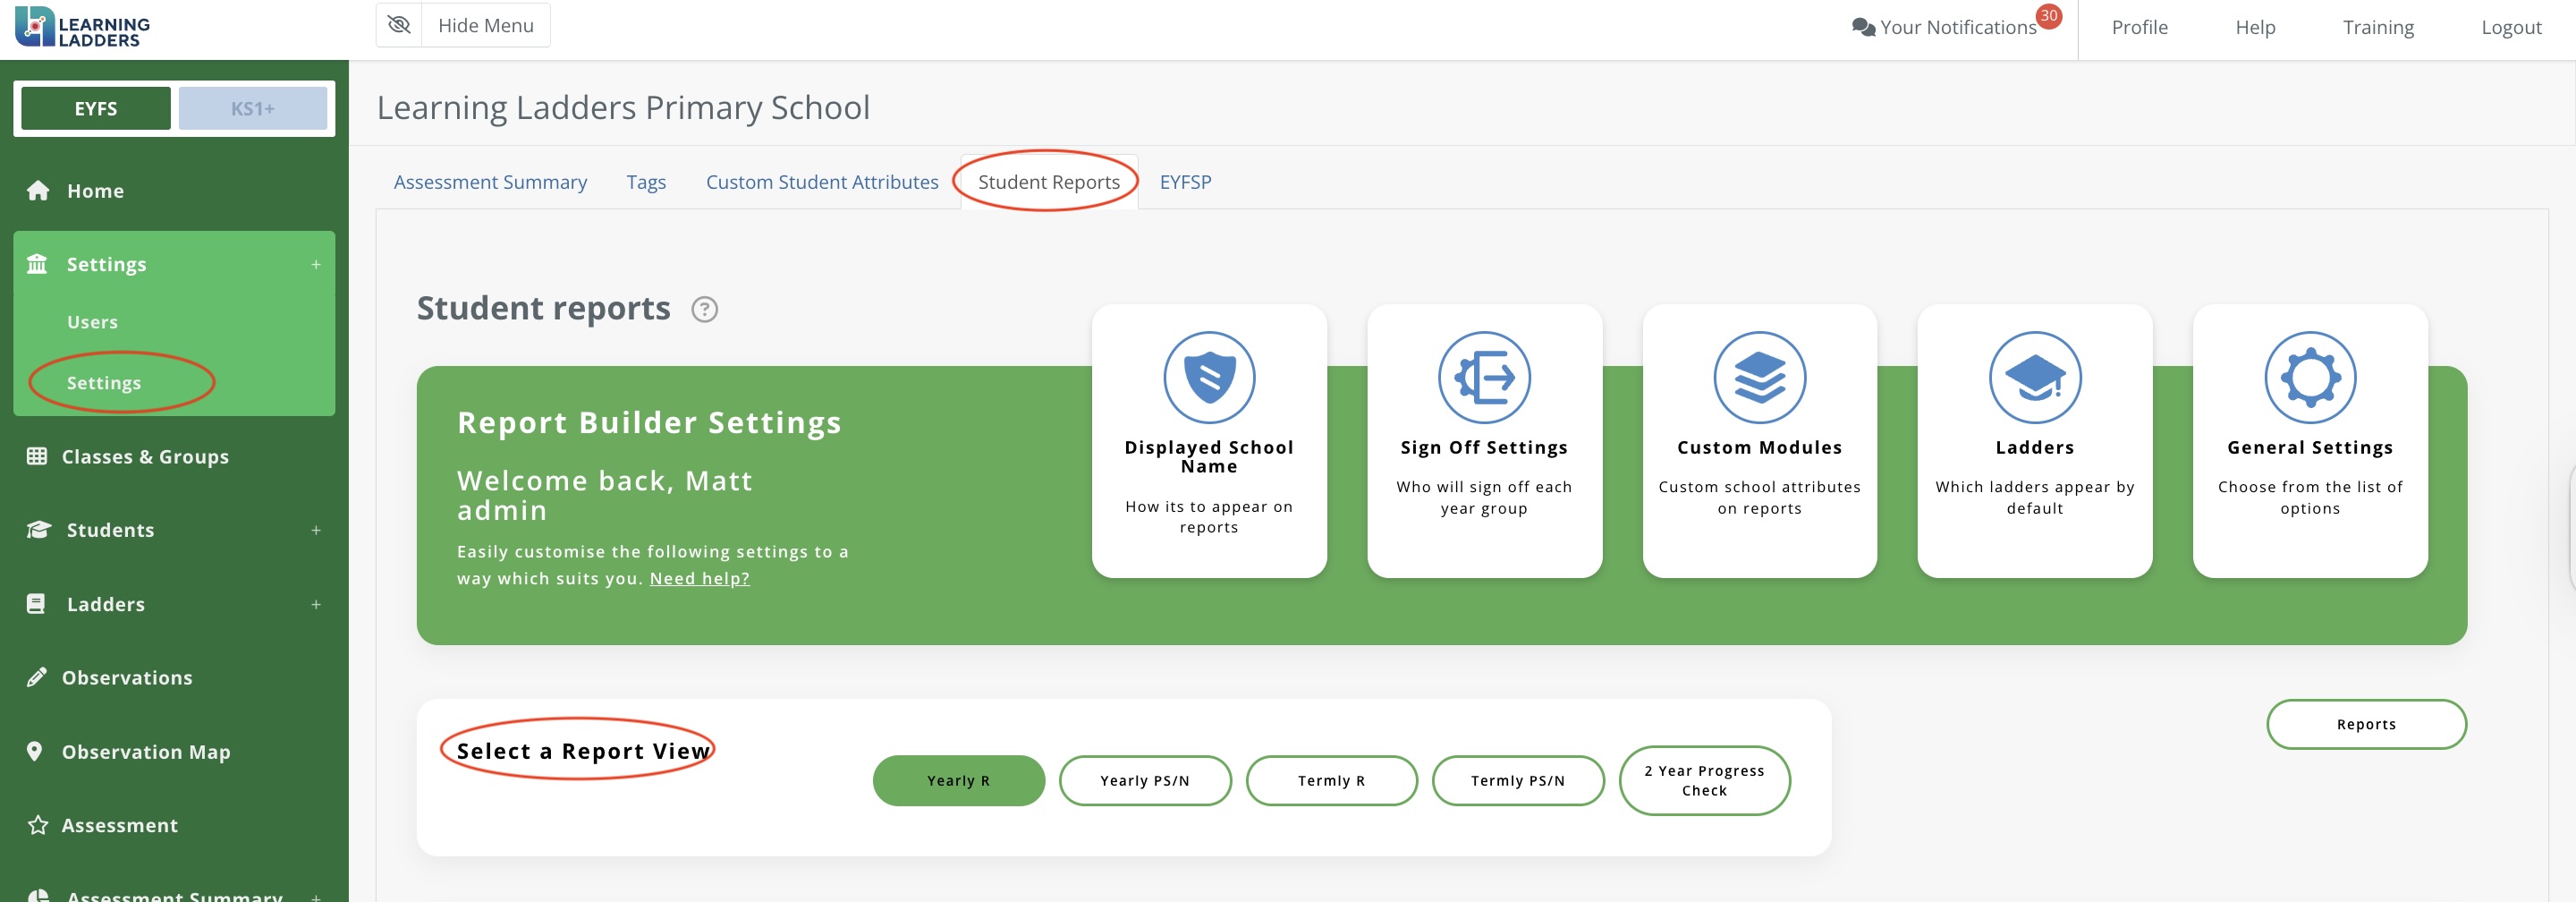Select the Ladders graduation cap icon
Viewport: 2576px width, 902px height.
tap(2034, 378)
